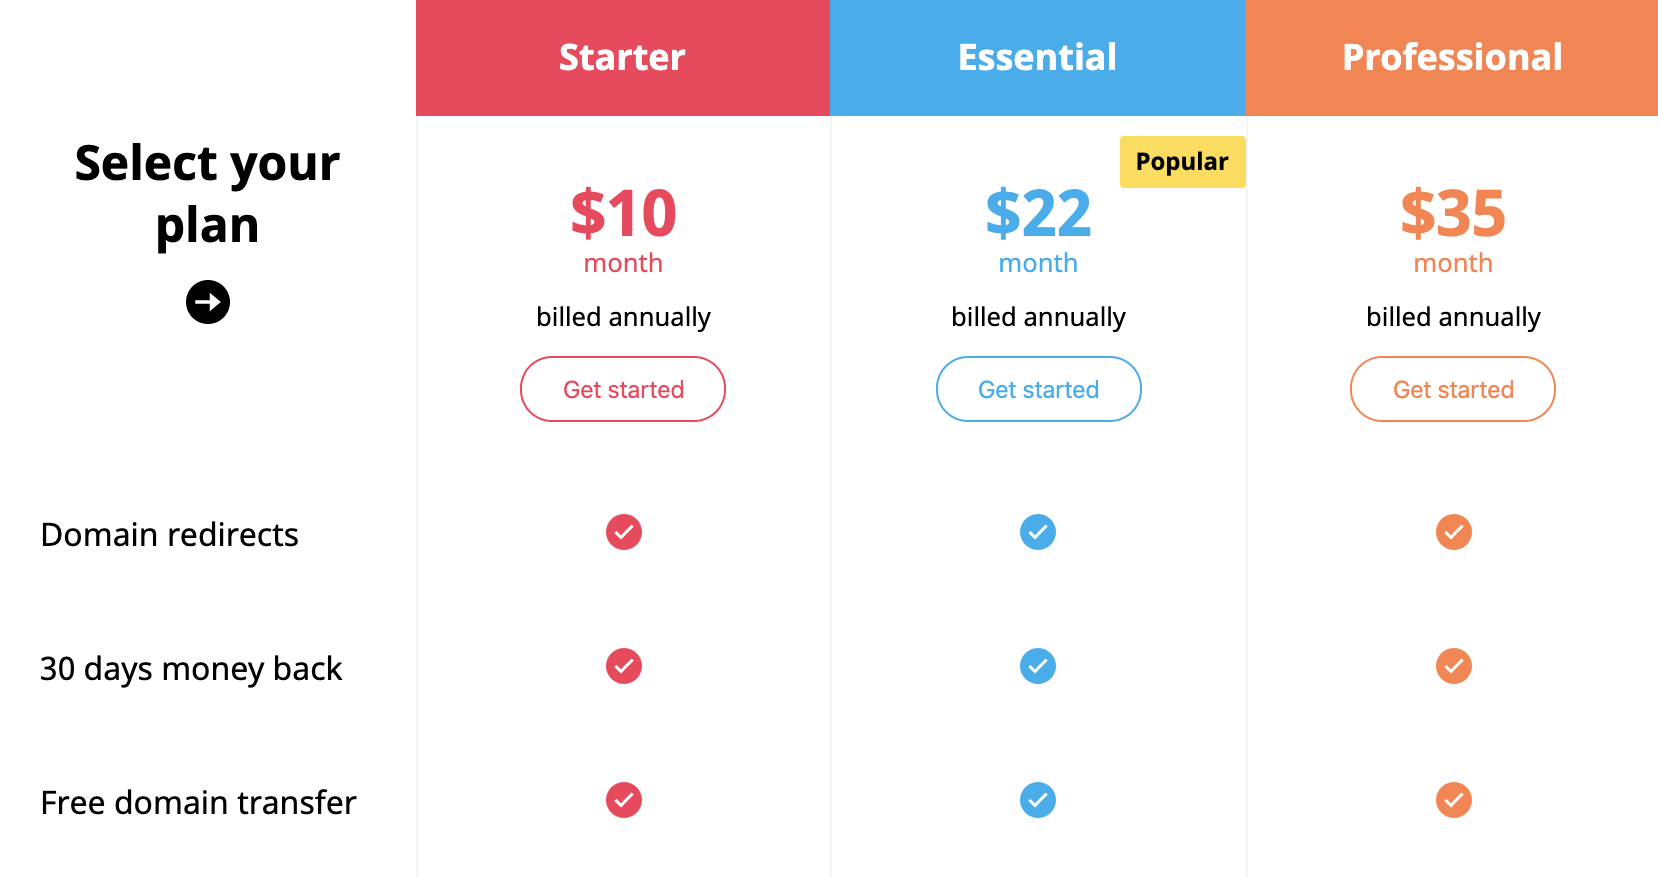Click Essential's Domain redirects checkmark icon
This screenshot has height=878, width=1658.
pyautogui.click(x=1038, y=532)
